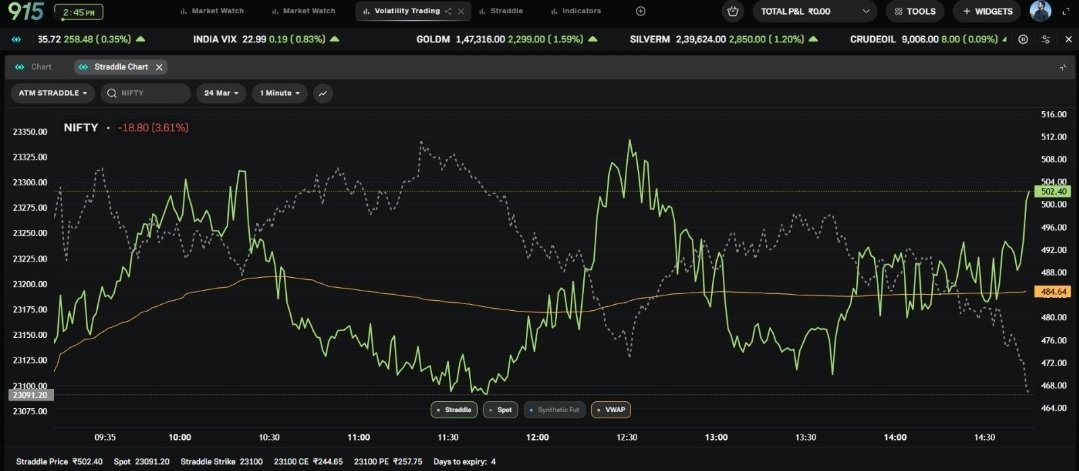
Task: Click the GOLDM ticker item
Action: coord(506,39)
